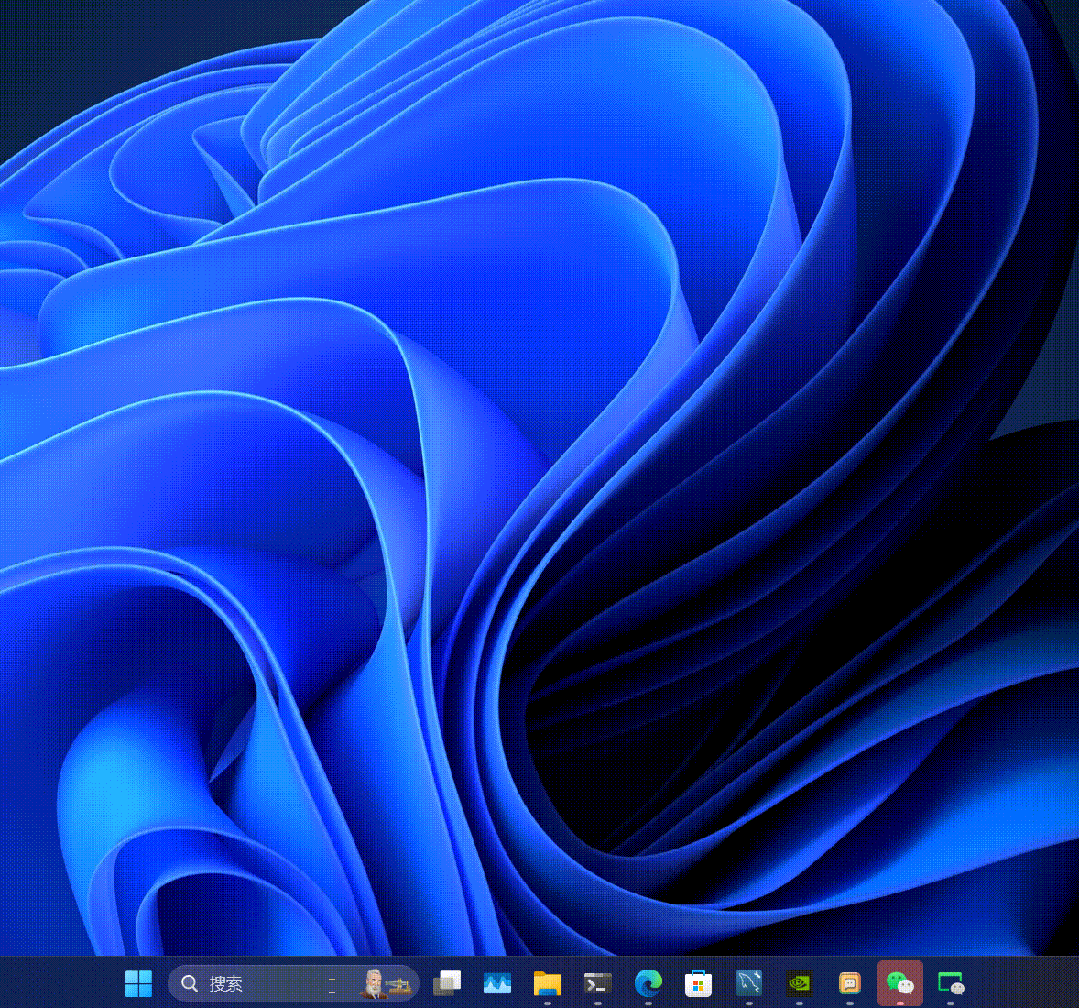Screen dimensions: 1079x1008
Task: Open the NVIDIA app from taskbar
Action: pos(799,983)
